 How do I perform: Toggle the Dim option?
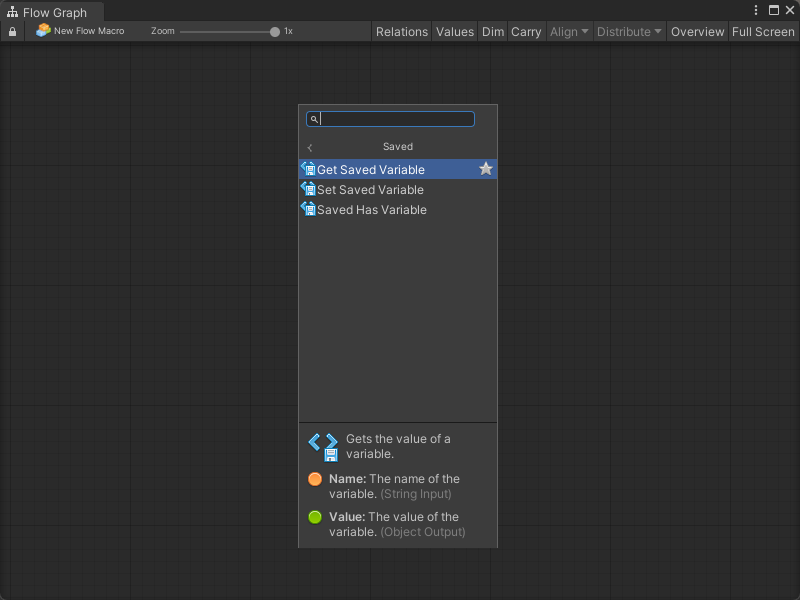tap(493, 32)
